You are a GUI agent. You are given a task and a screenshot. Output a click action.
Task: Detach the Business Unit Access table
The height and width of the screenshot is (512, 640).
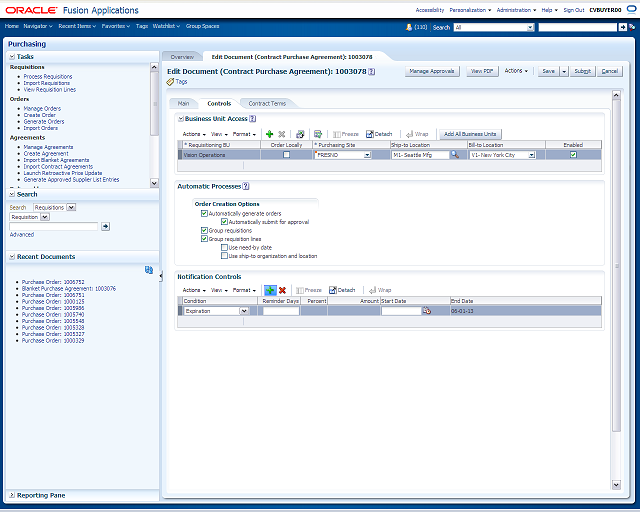(x=379, y=134)
